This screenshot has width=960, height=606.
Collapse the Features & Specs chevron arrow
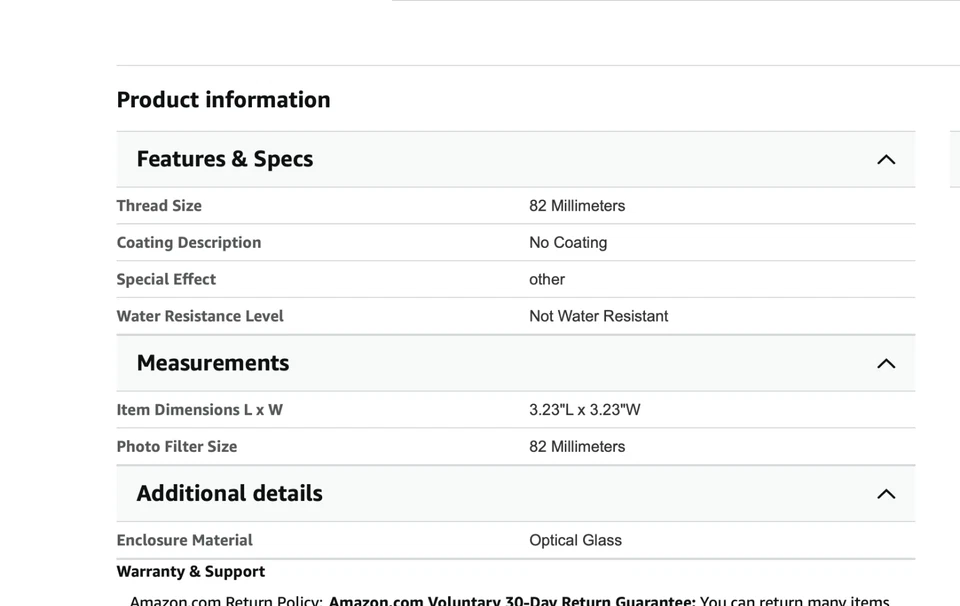[886, 160]
